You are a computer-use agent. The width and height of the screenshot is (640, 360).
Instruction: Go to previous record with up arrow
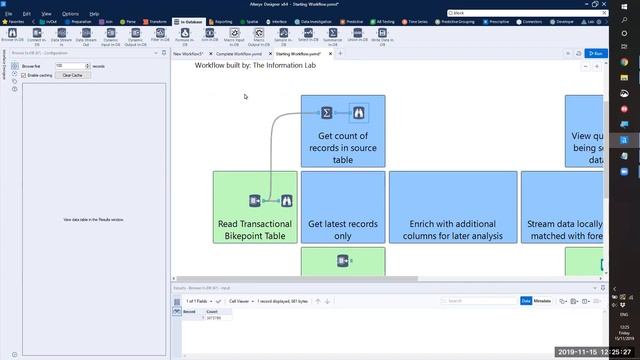click(318, 301)
